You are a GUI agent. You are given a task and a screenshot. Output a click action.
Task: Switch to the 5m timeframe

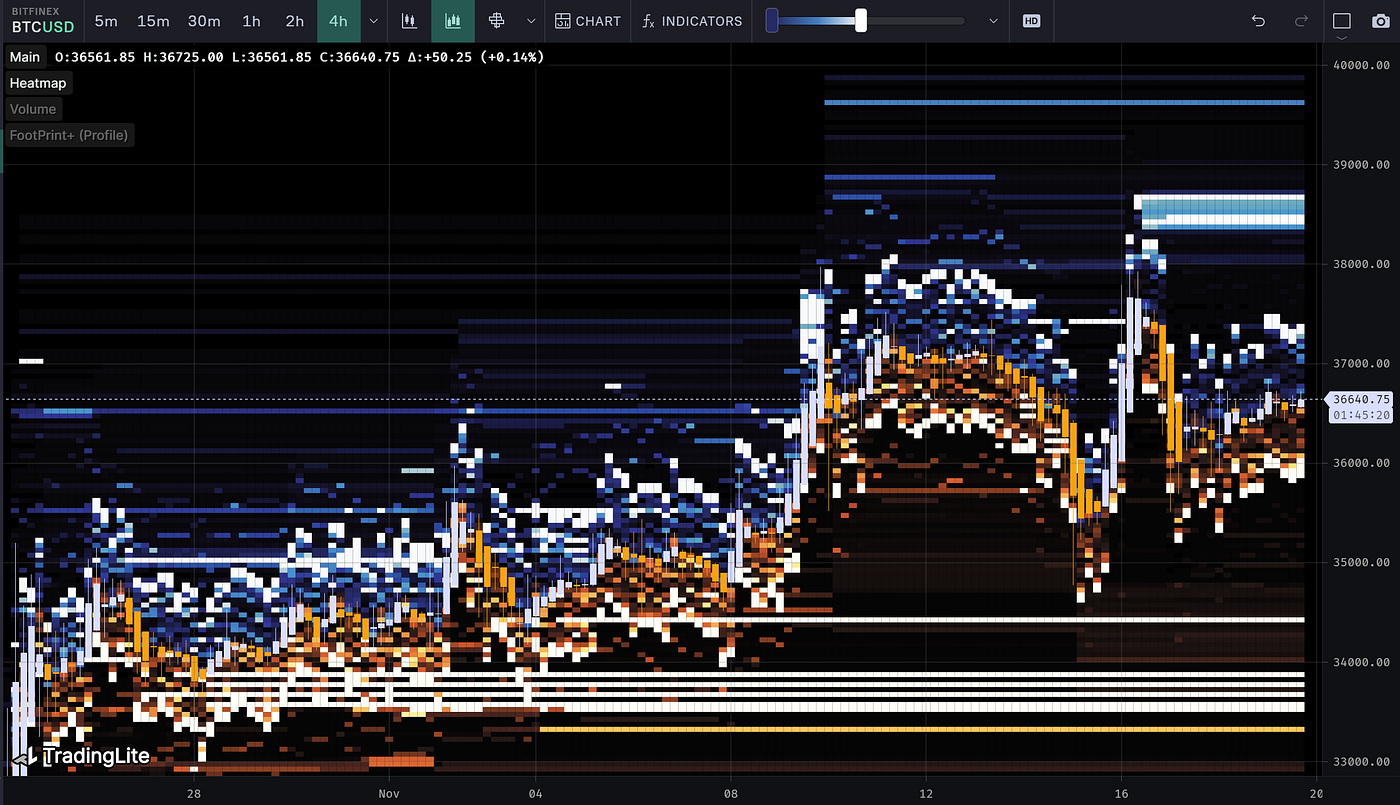106,21
